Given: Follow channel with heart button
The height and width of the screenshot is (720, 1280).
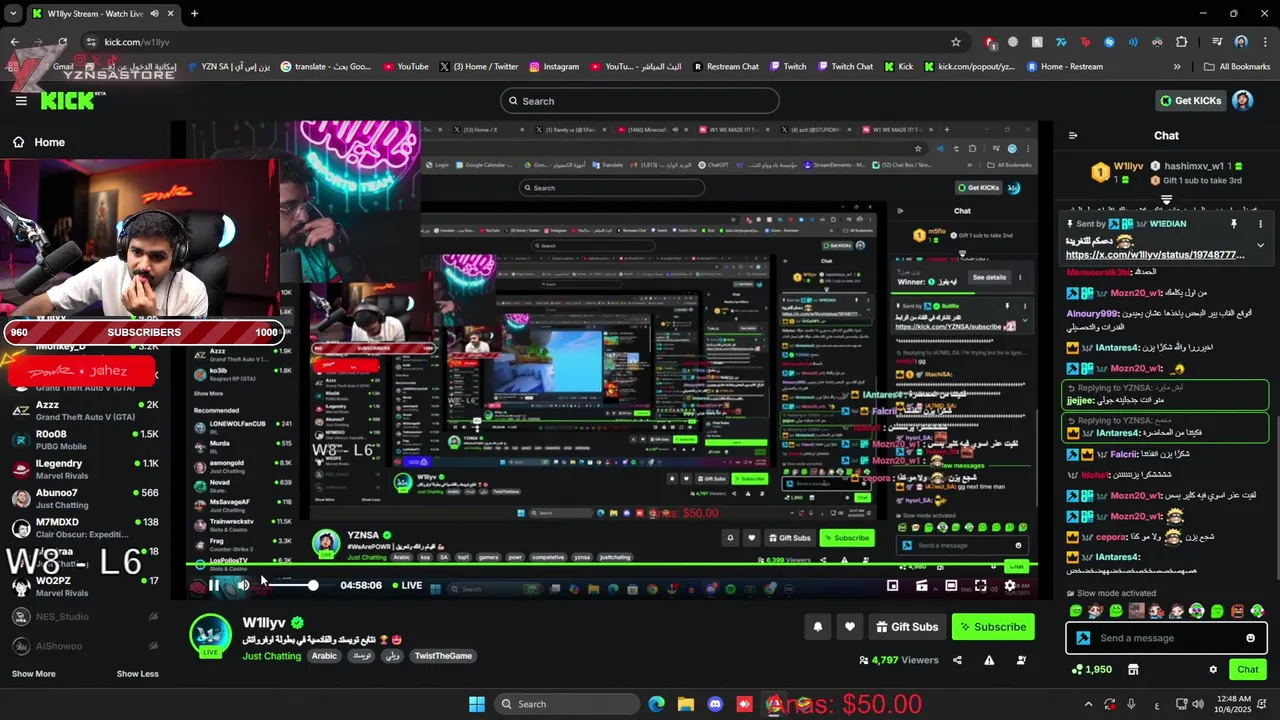Looking at the screenshot, I should 849,627.
